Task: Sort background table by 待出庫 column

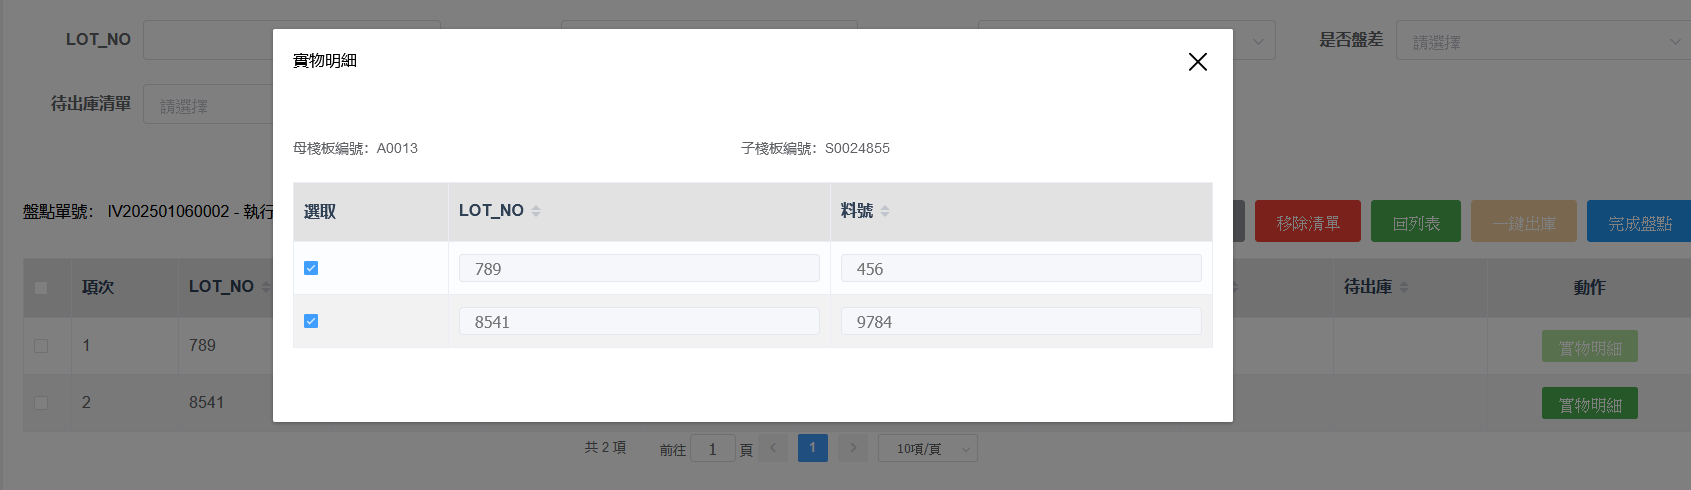Action: [x=1404, y=287]
